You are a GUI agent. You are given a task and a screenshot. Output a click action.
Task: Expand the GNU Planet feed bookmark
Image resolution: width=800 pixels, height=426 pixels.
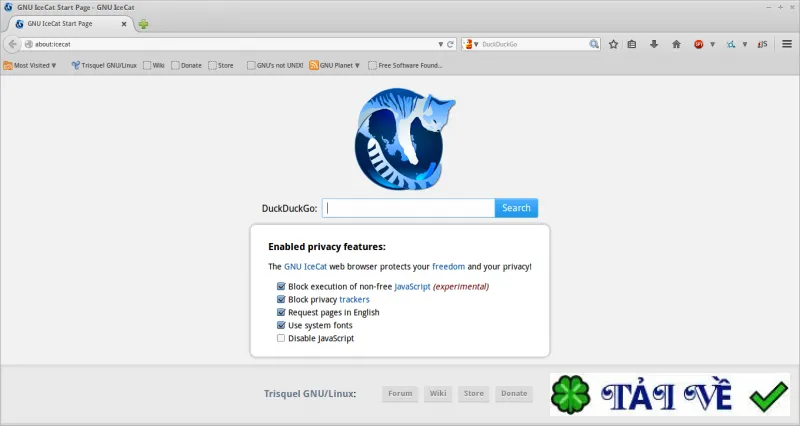[x=335, y=65]
